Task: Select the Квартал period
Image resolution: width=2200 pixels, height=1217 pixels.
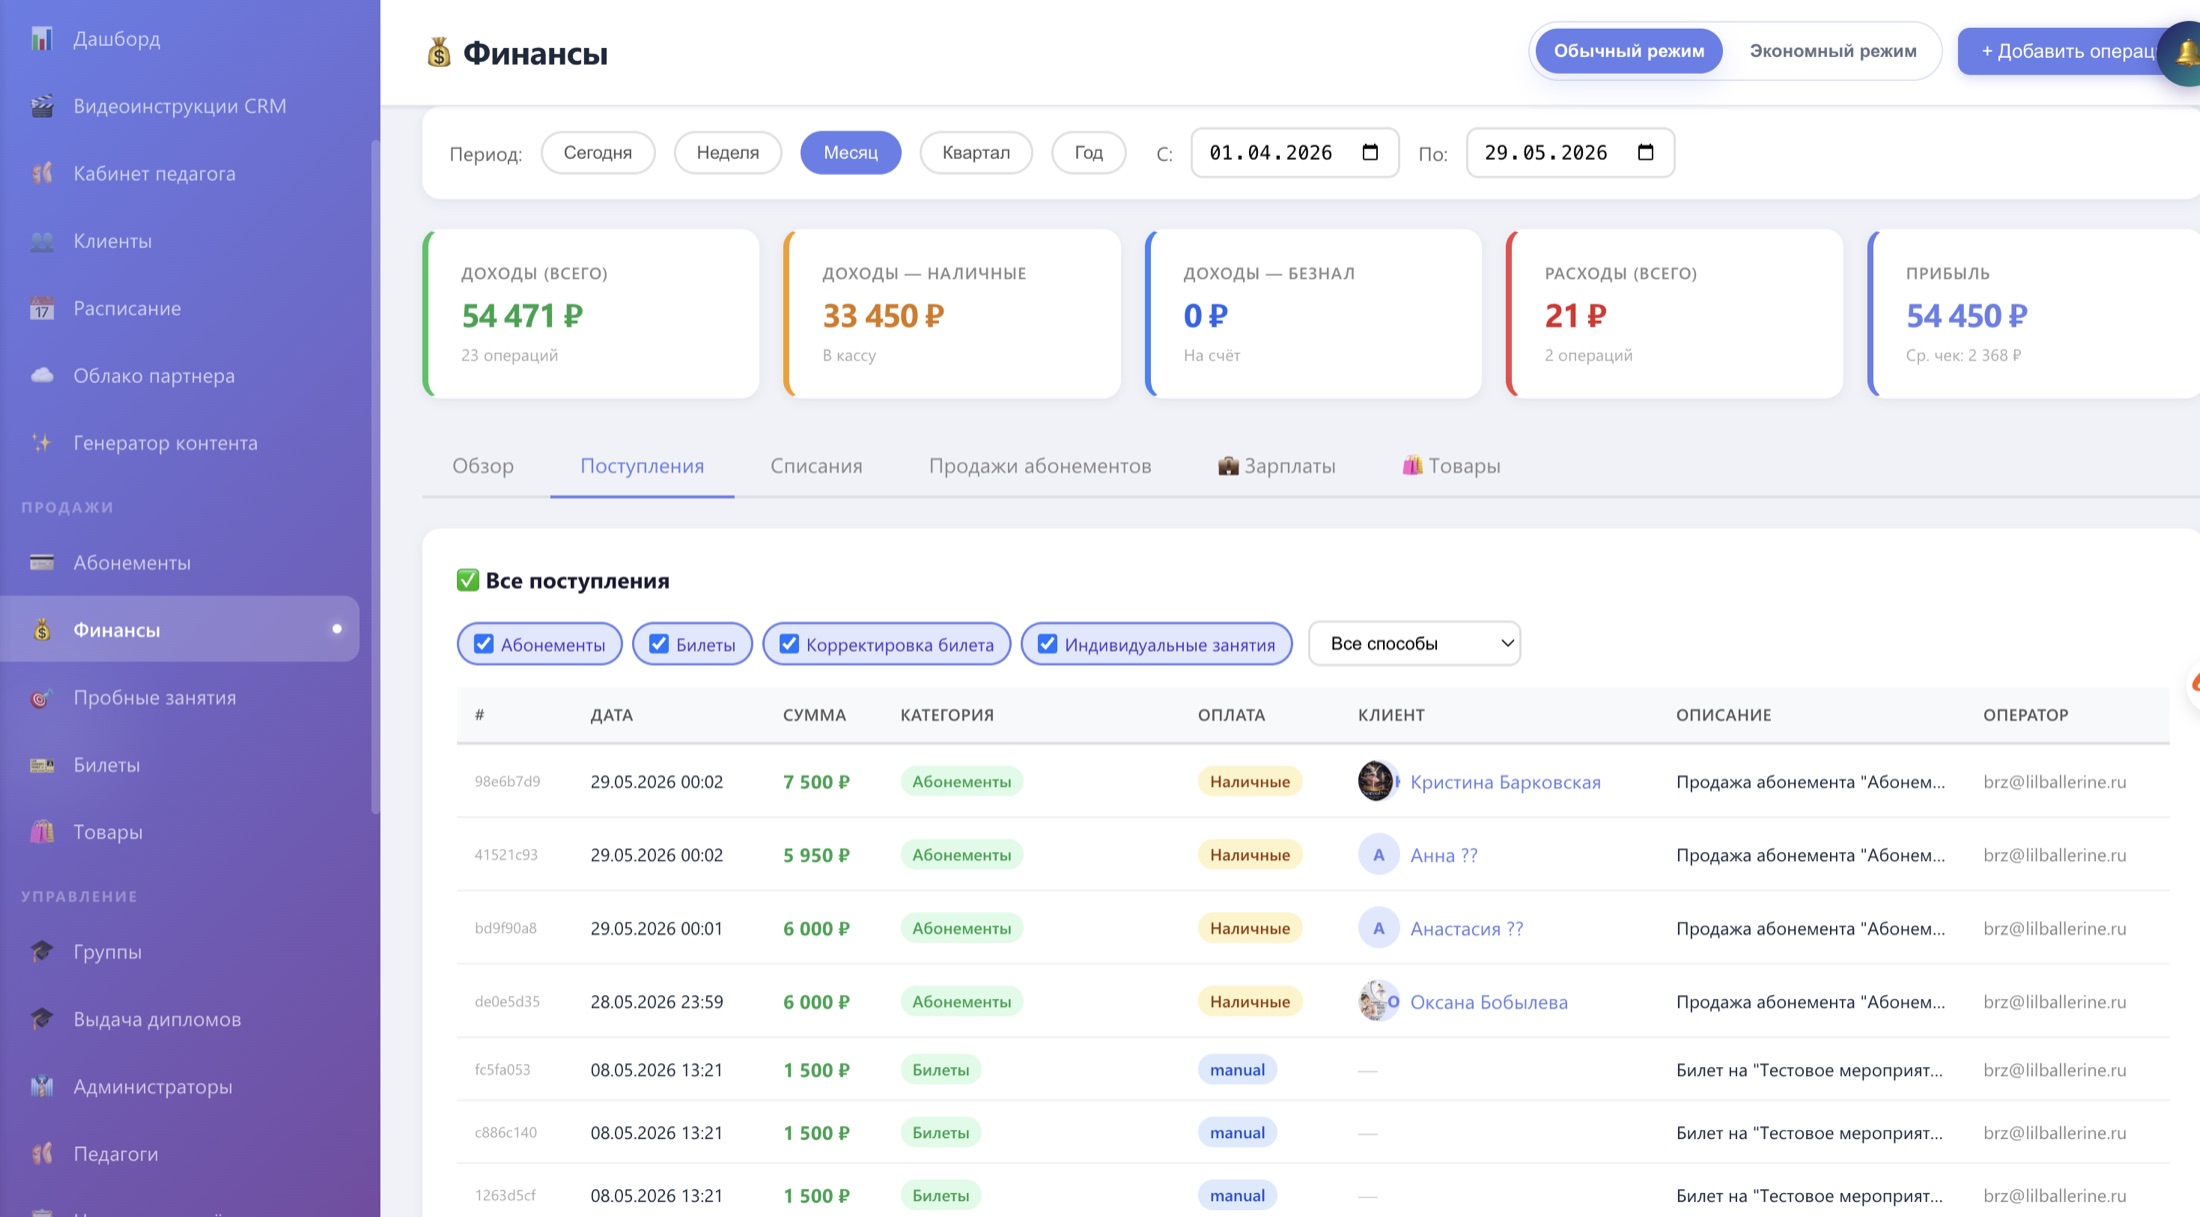Action: point(976,153)
